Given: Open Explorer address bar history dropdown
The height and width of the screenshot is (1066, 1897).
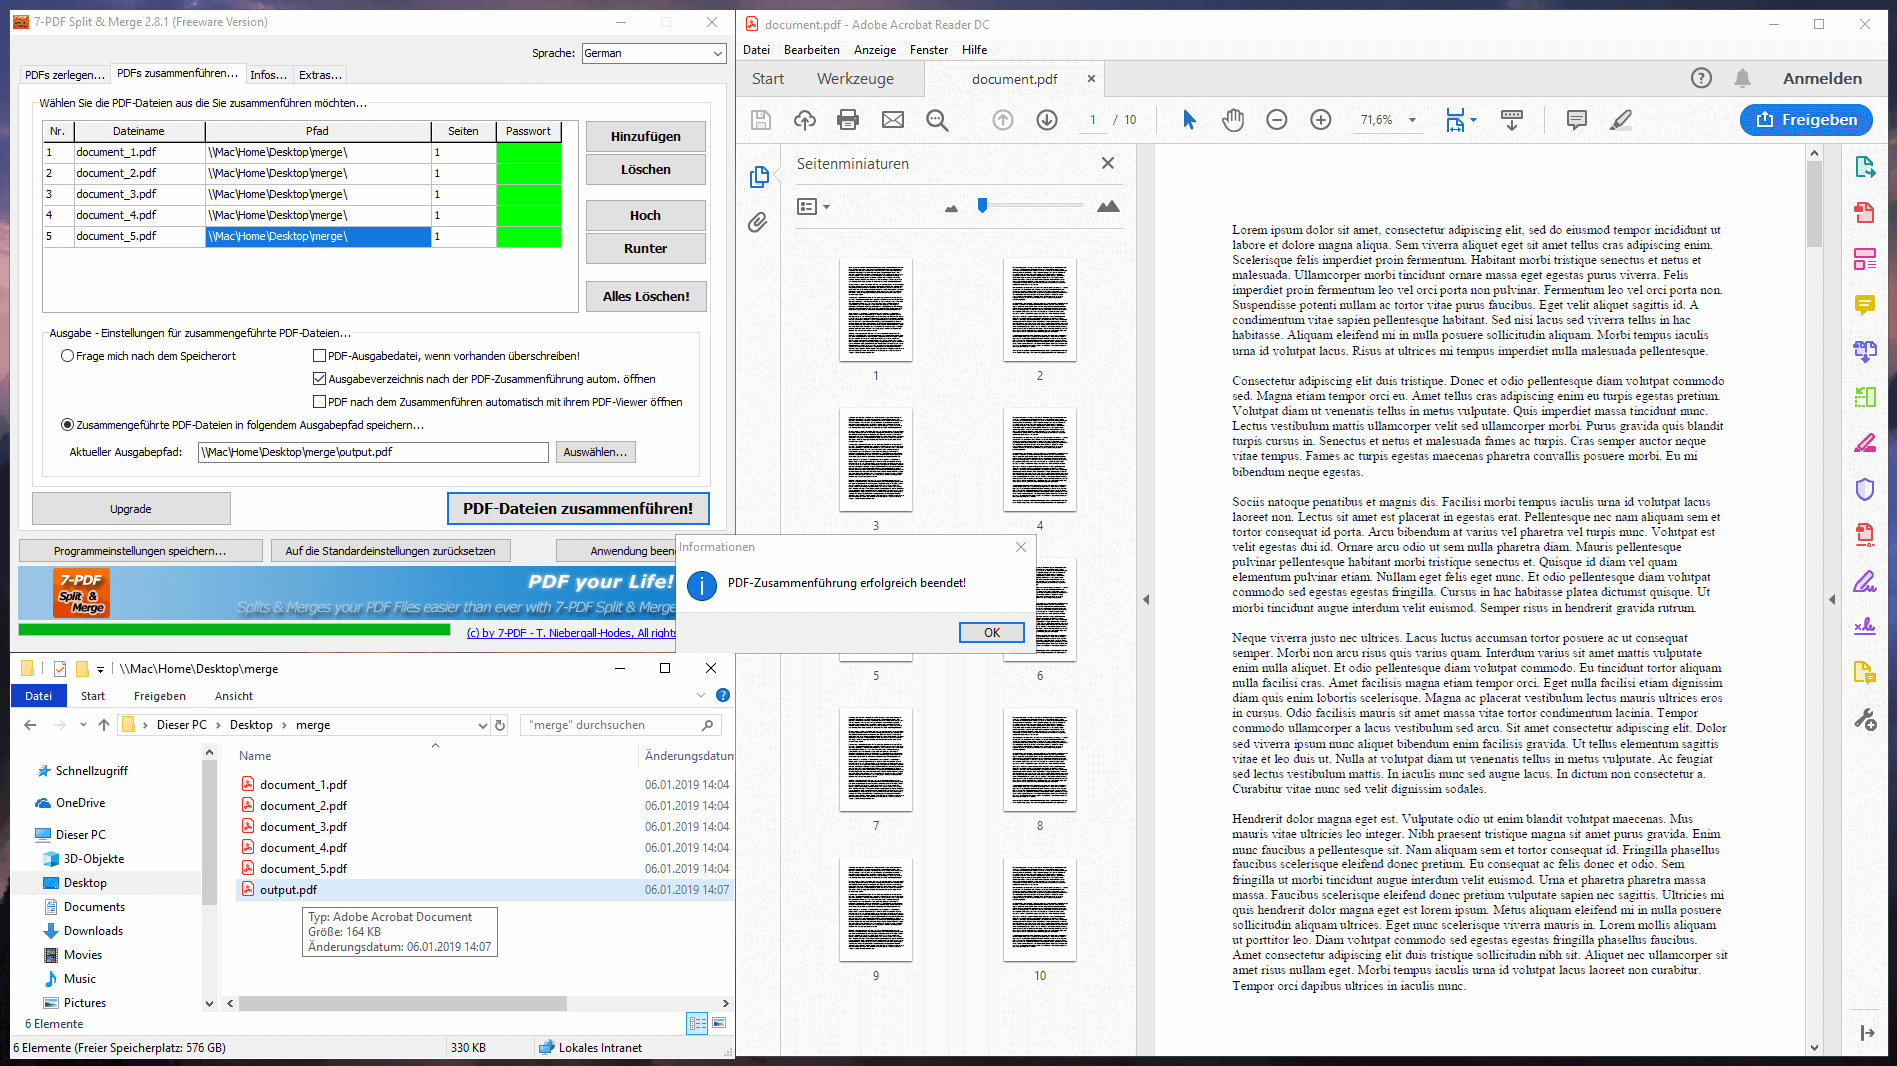Looking at the screenshot, I should point(483,725).
